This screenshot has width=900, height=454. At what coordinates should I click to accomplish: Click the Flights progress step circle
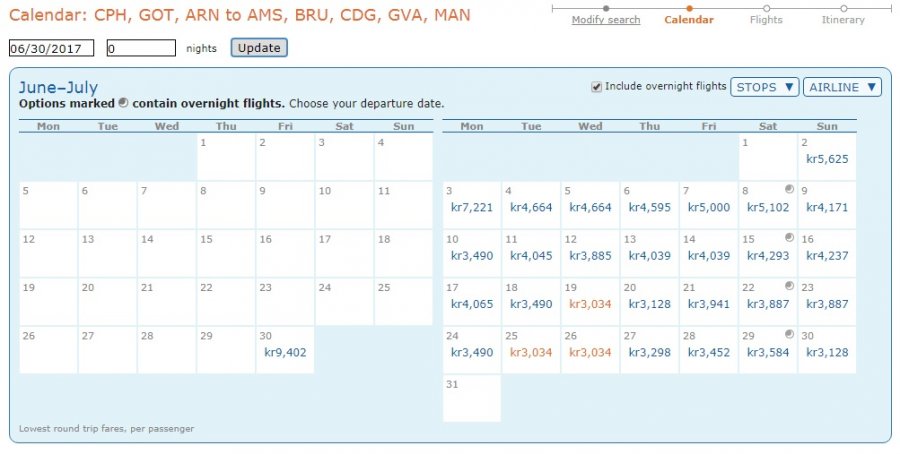point(766,8)
